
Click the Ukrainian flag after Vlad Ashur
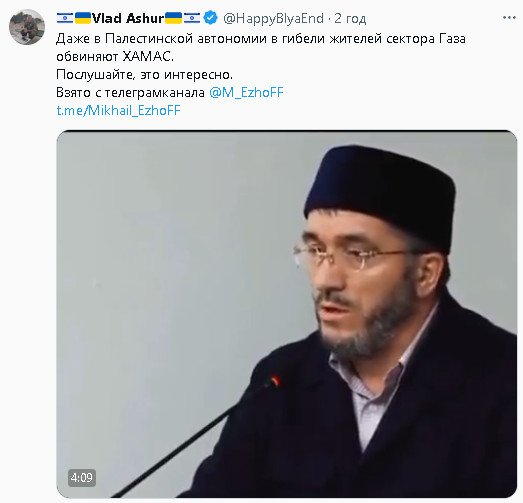coord(173,18)
